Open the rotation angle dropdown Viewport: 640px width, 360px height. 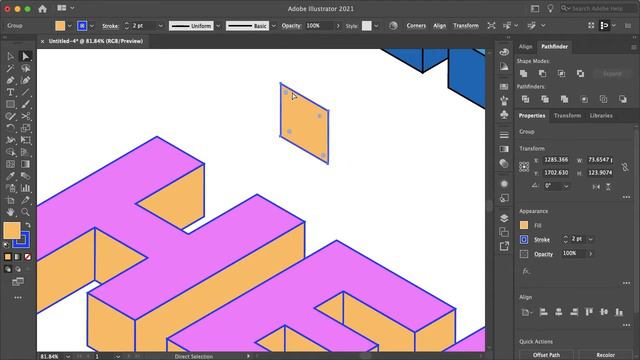click(566, 186)
